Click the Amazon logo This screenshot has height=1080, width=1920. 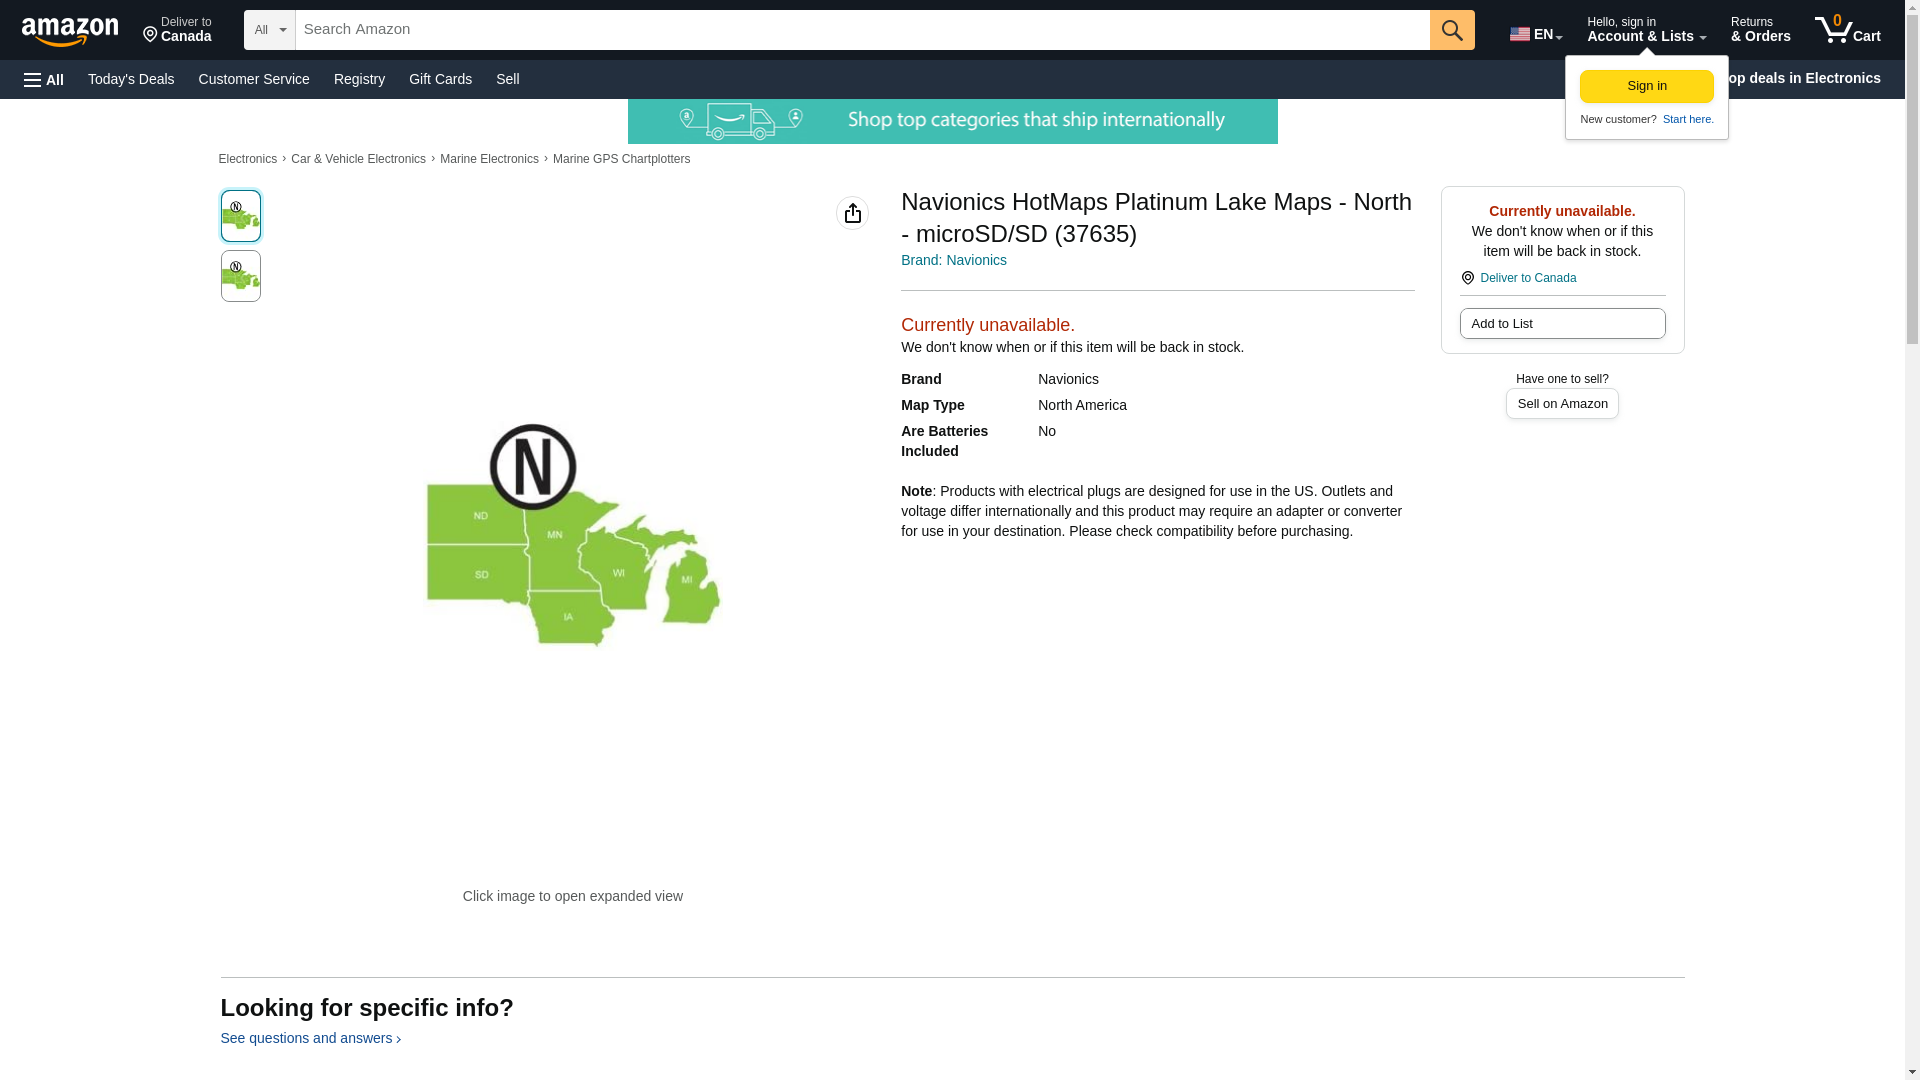click(70, 31)
